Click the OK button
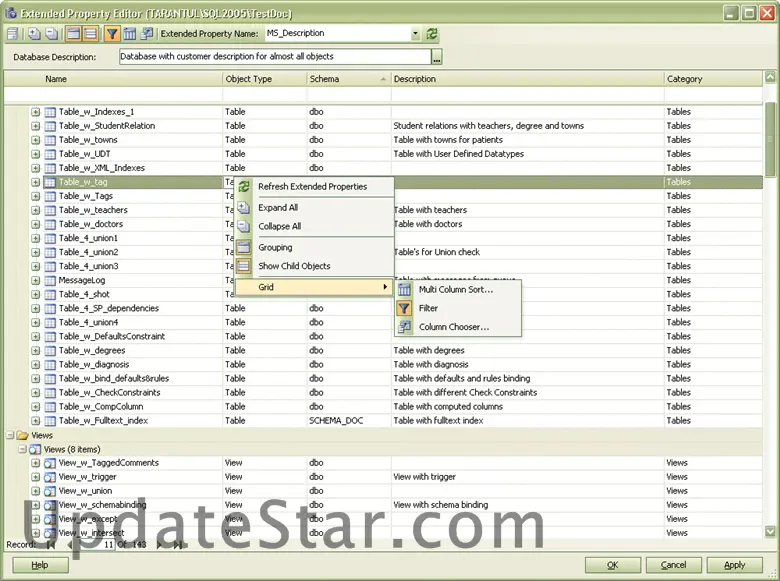 click(x=613, y=565)
